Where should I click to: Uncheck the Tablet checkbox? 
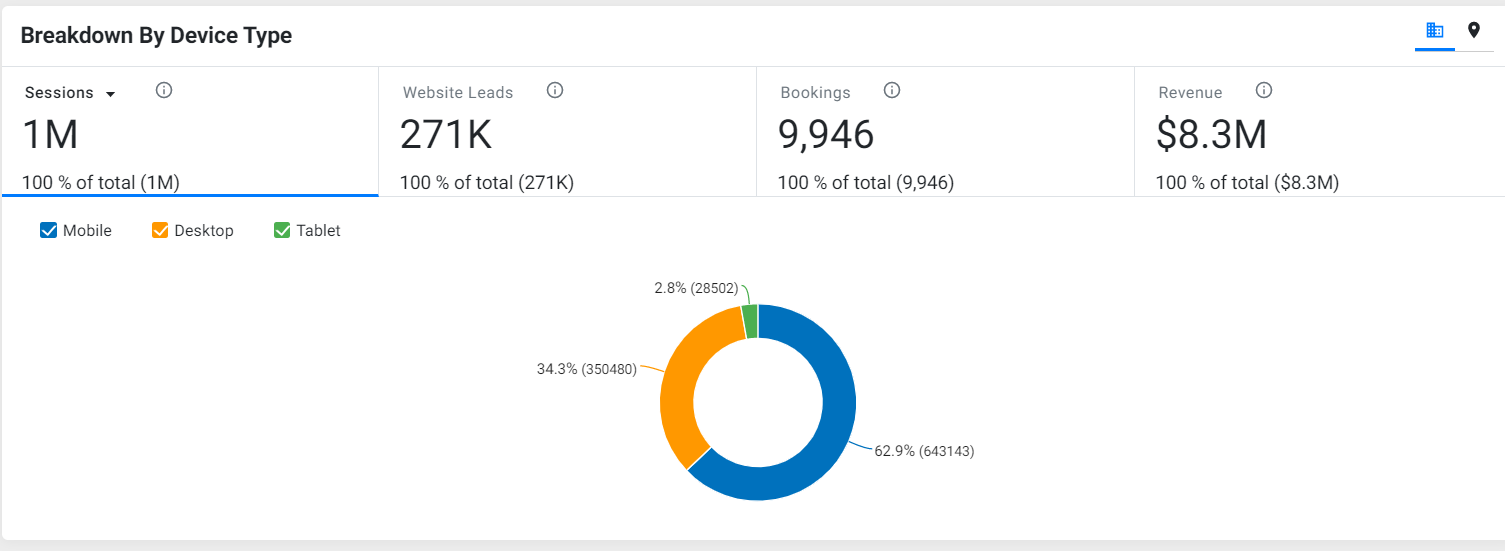(x=282, y=230)
